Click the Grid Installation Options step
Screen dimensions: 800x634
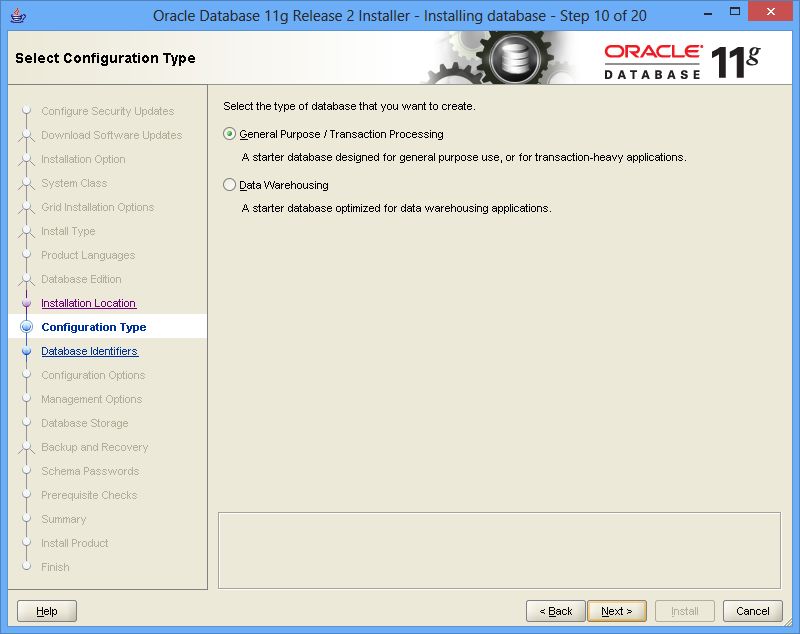[97, 207]
